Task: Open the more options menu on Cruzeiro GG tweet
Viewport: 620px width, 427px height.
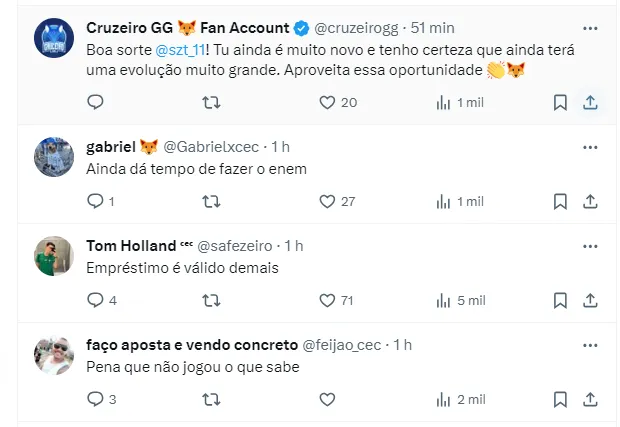Action: pos(590,28)
